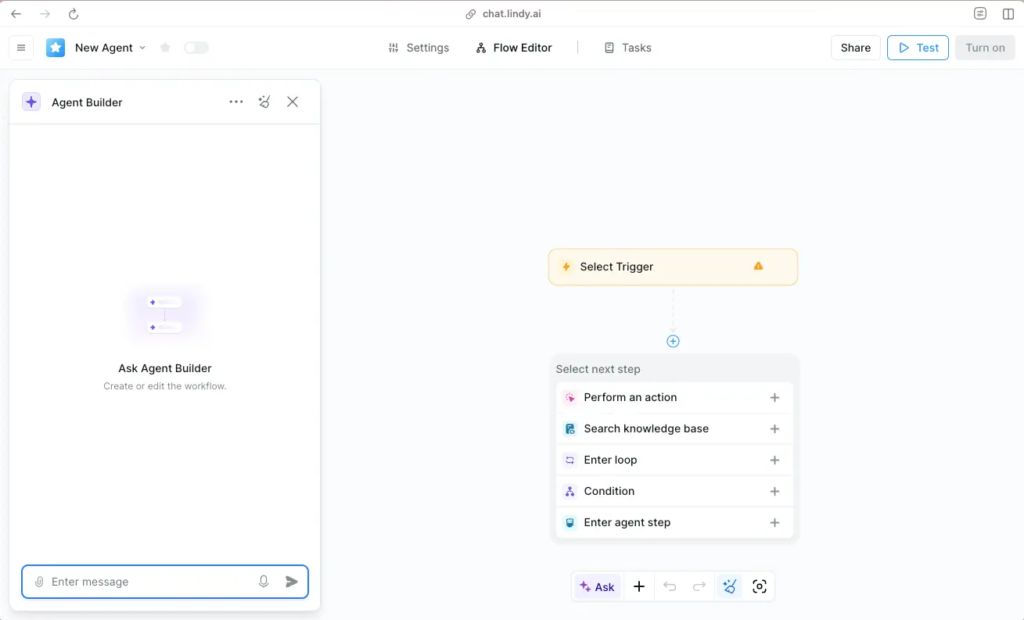Open the three-dot menu in Agent Builder
Screen dimensions: 1024x620
(x=236, y=101)
